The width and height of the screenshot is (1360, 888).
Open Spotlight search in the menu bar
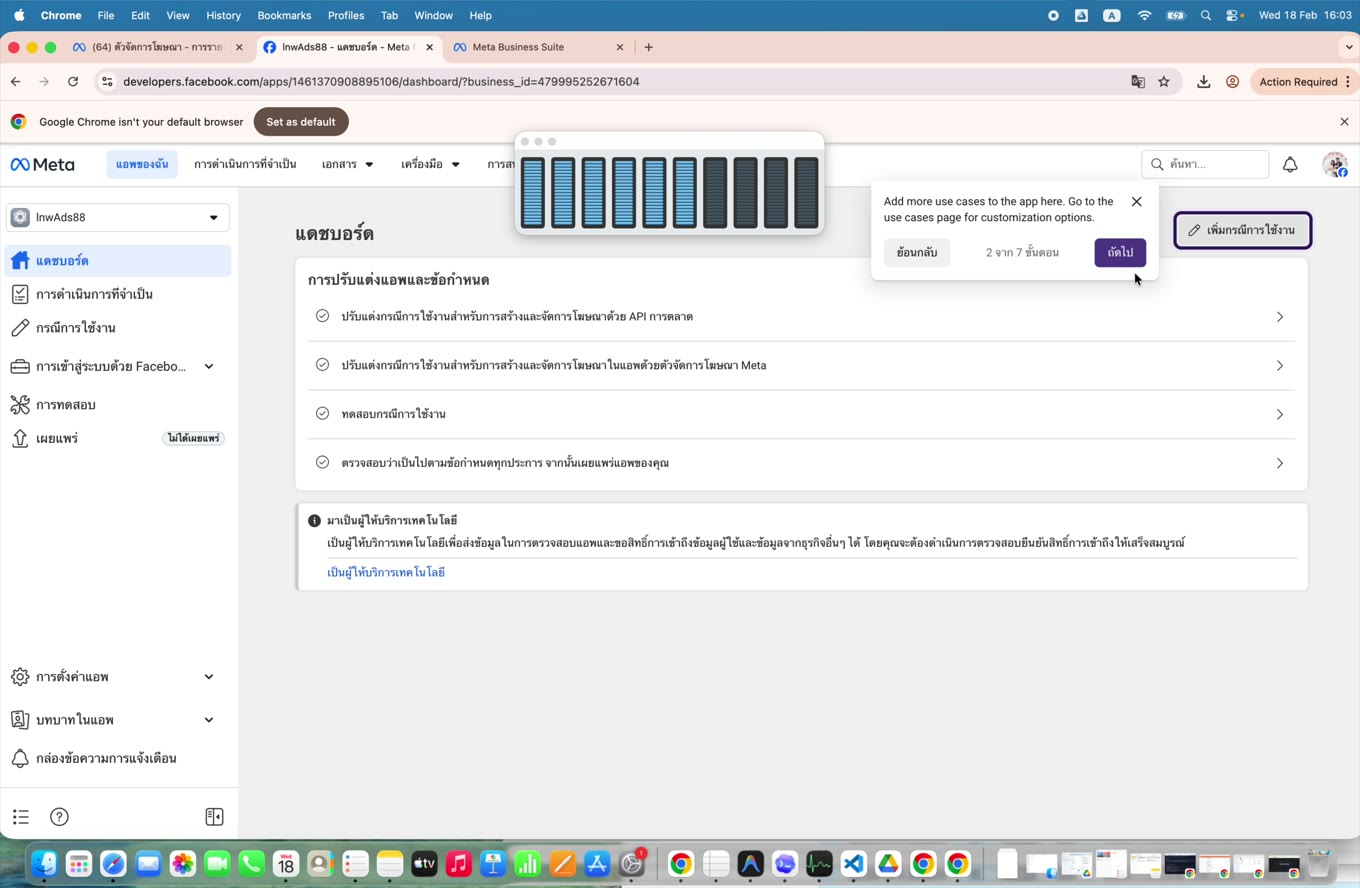point(1206,15)
